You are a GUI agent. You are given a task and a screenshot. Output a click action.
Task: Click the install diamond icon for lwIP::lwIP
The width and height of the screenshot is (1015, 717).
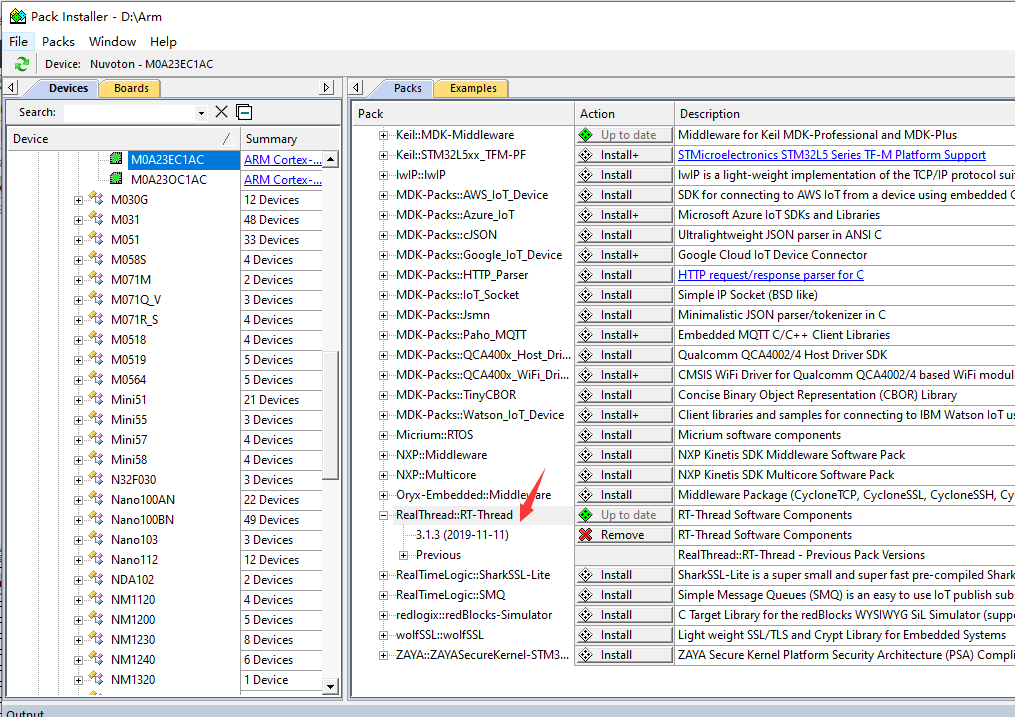pos(586,175)
